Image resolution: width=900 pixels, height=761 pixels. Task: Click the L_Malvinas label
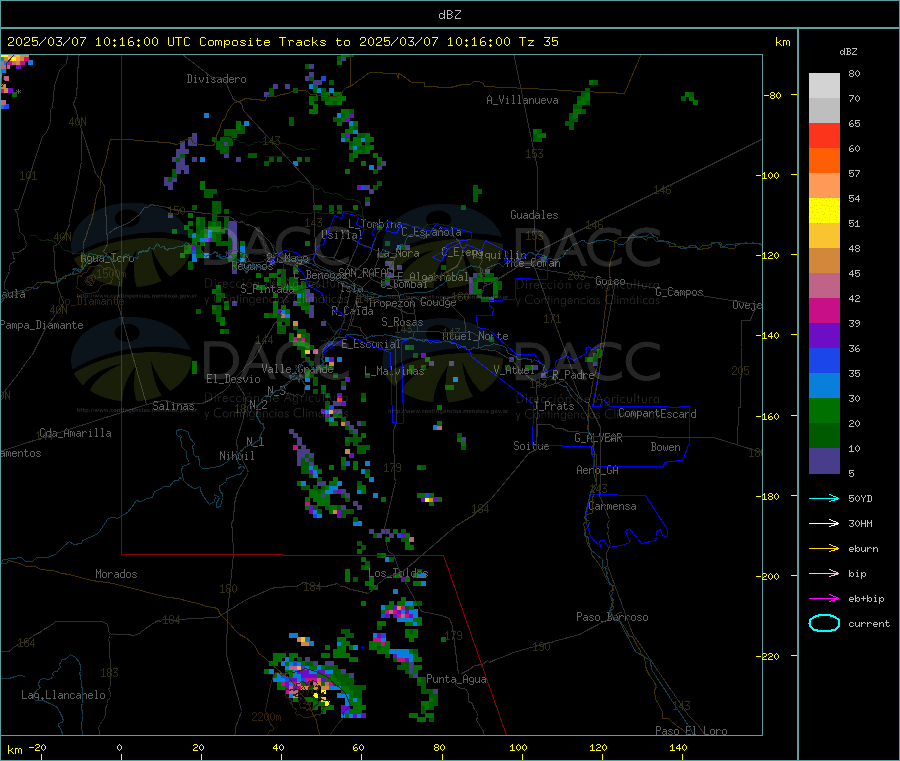click(x=394, y=371)
